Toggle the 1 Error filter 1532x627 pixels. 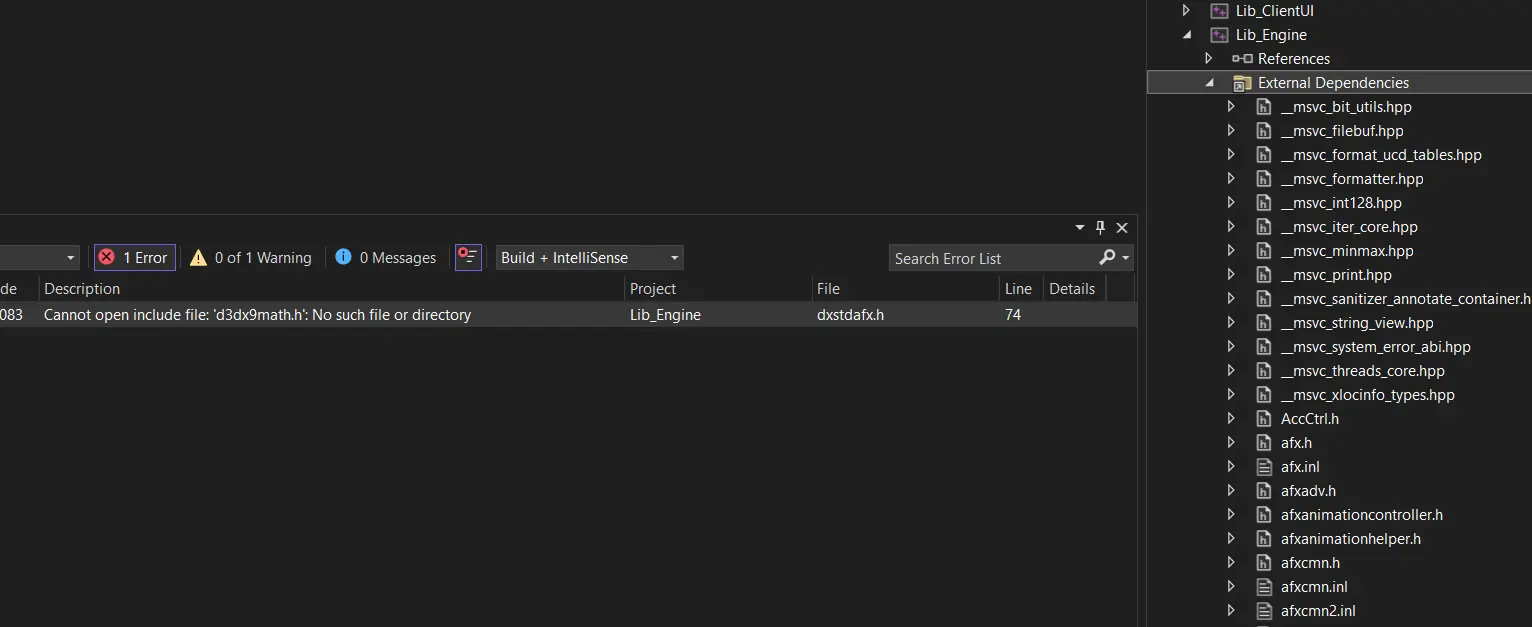[x=135, y=258]
